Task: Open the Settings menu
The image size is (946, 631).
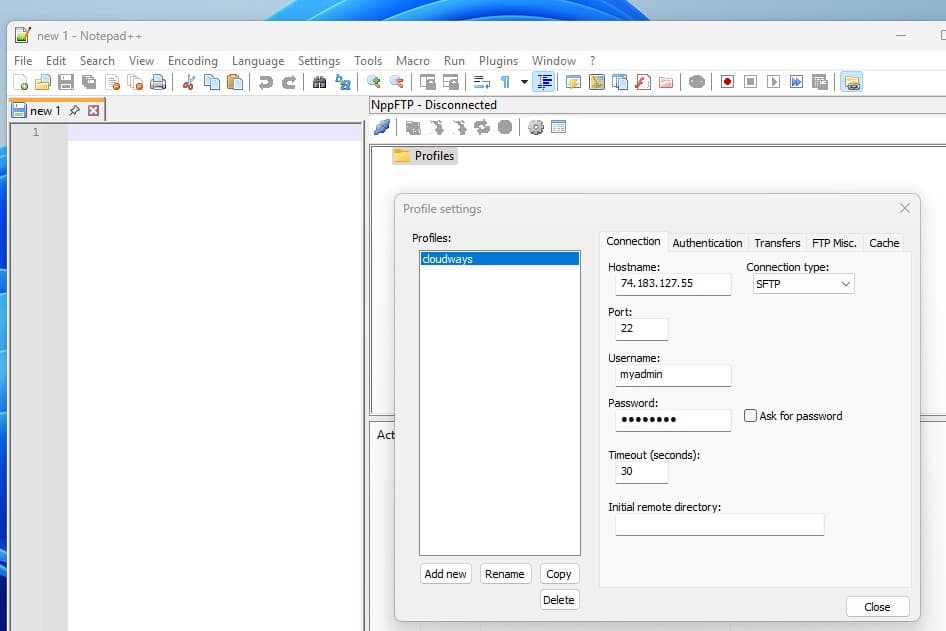Action: click(x=319, y=61)
